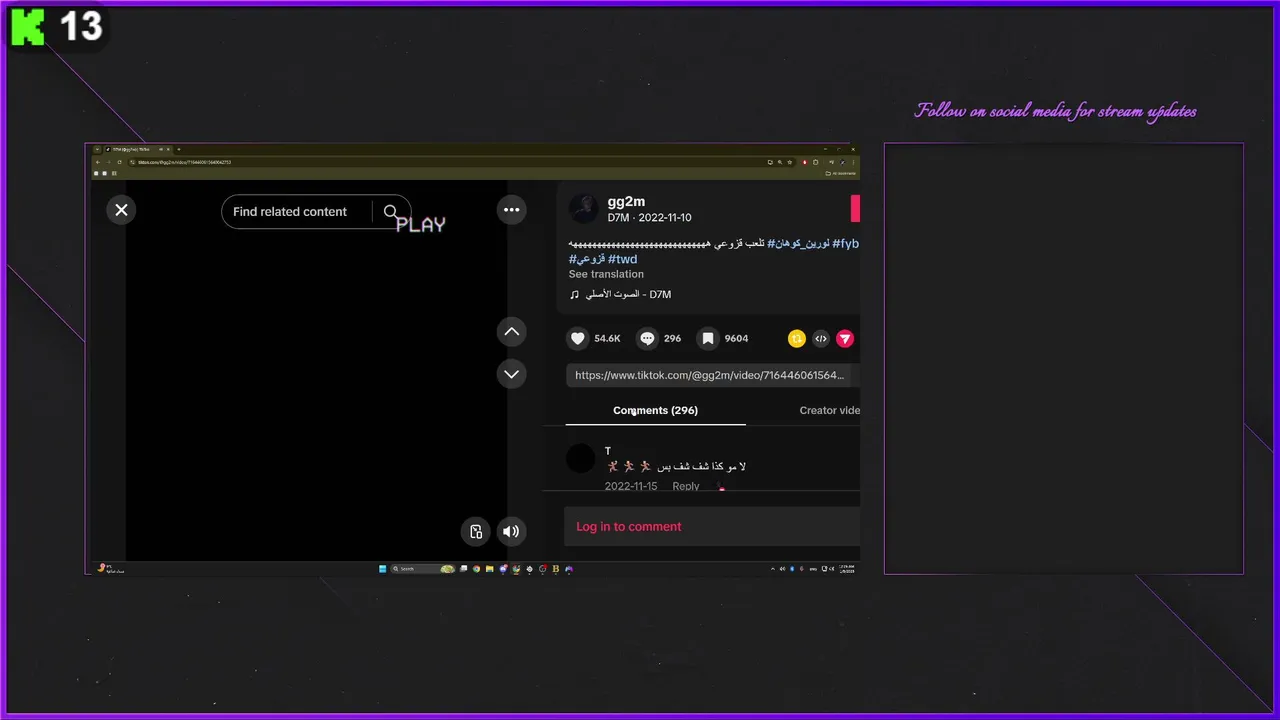
Task: Open the gg2m username link
Action: pos(626,202)
